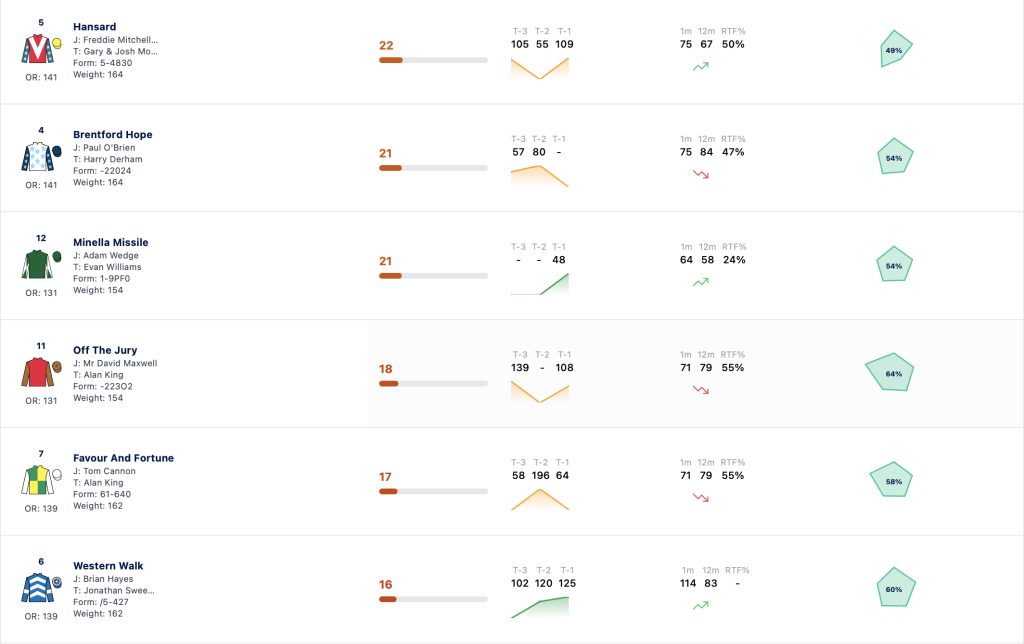Click Off The Jury's red silks icon
The image size is (1024, 644).
pyautogui.click(x=41, y=372)
